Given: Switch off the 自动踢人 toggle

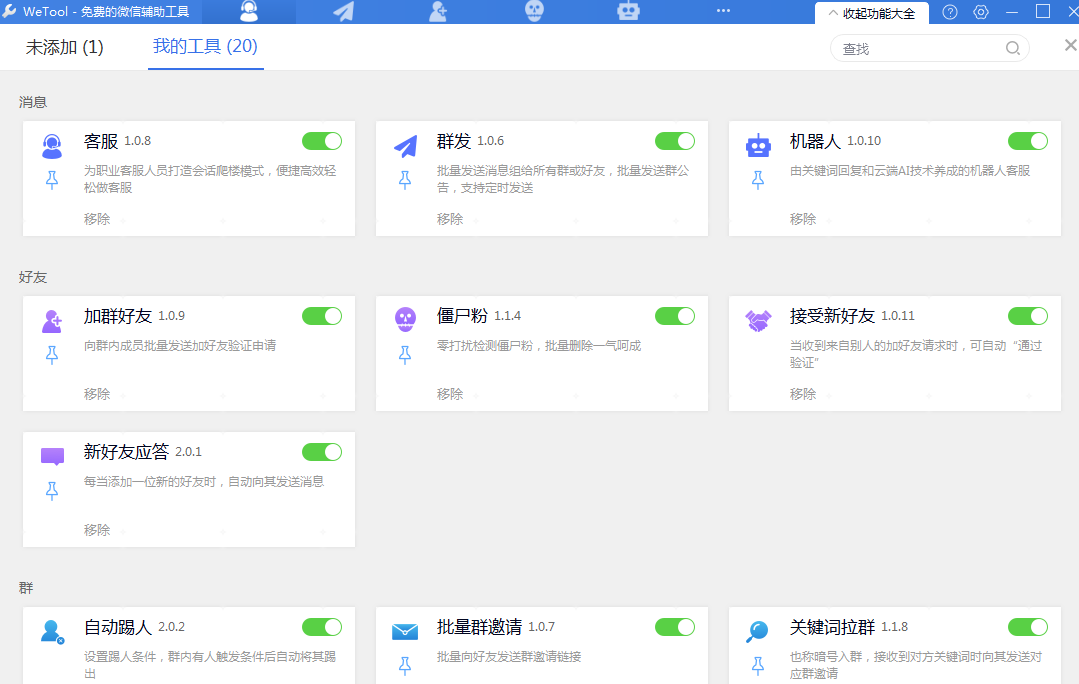Looking at the screenshot, I should [322, 627].
